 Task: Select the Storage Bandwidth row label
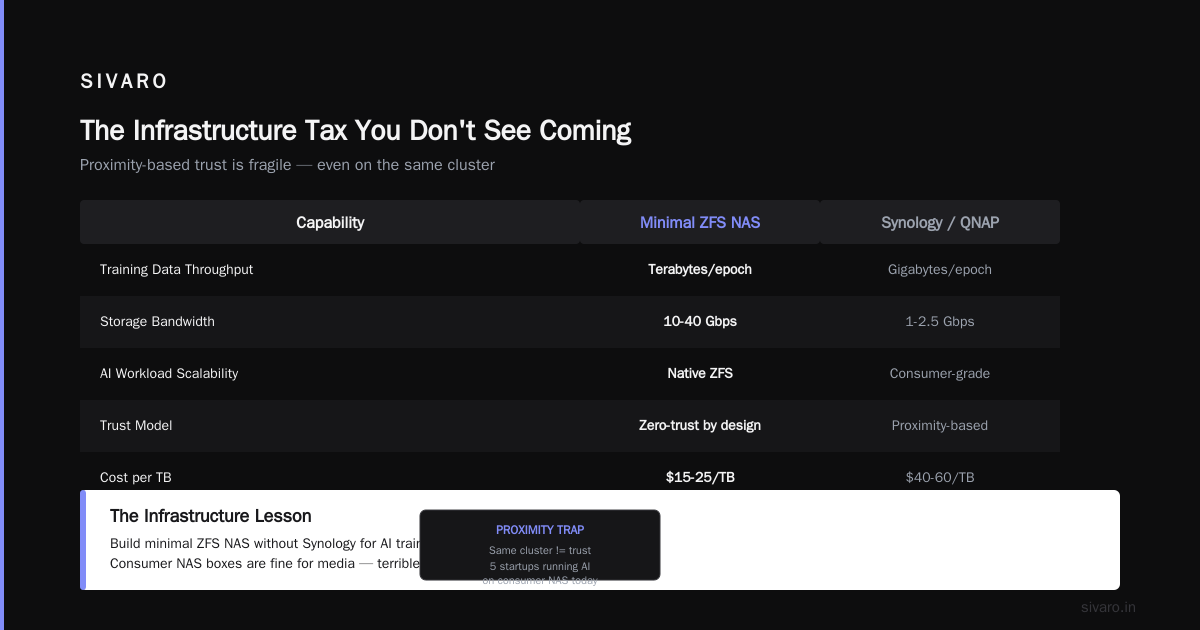[157, 322]
